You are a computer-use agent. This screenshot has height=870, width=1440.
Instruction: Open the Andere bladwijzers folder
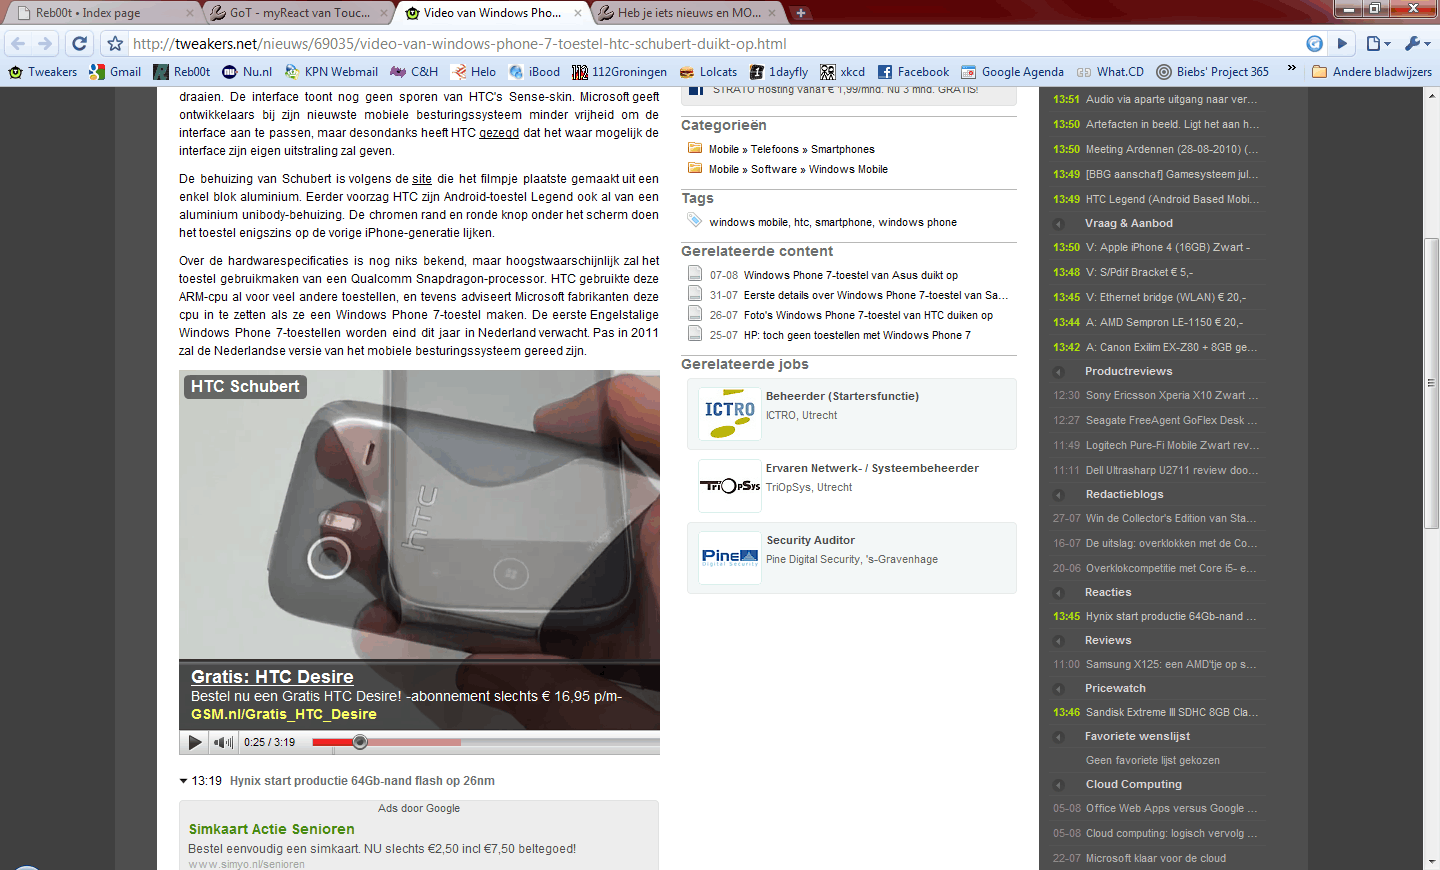tap(1371, 72)
